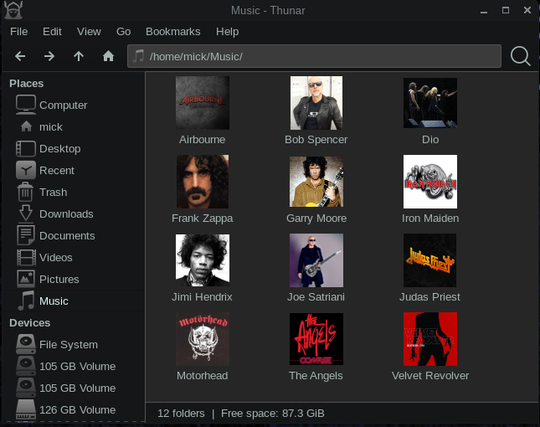
Task: Click the 126 GB Volume label
Action: 77,410
